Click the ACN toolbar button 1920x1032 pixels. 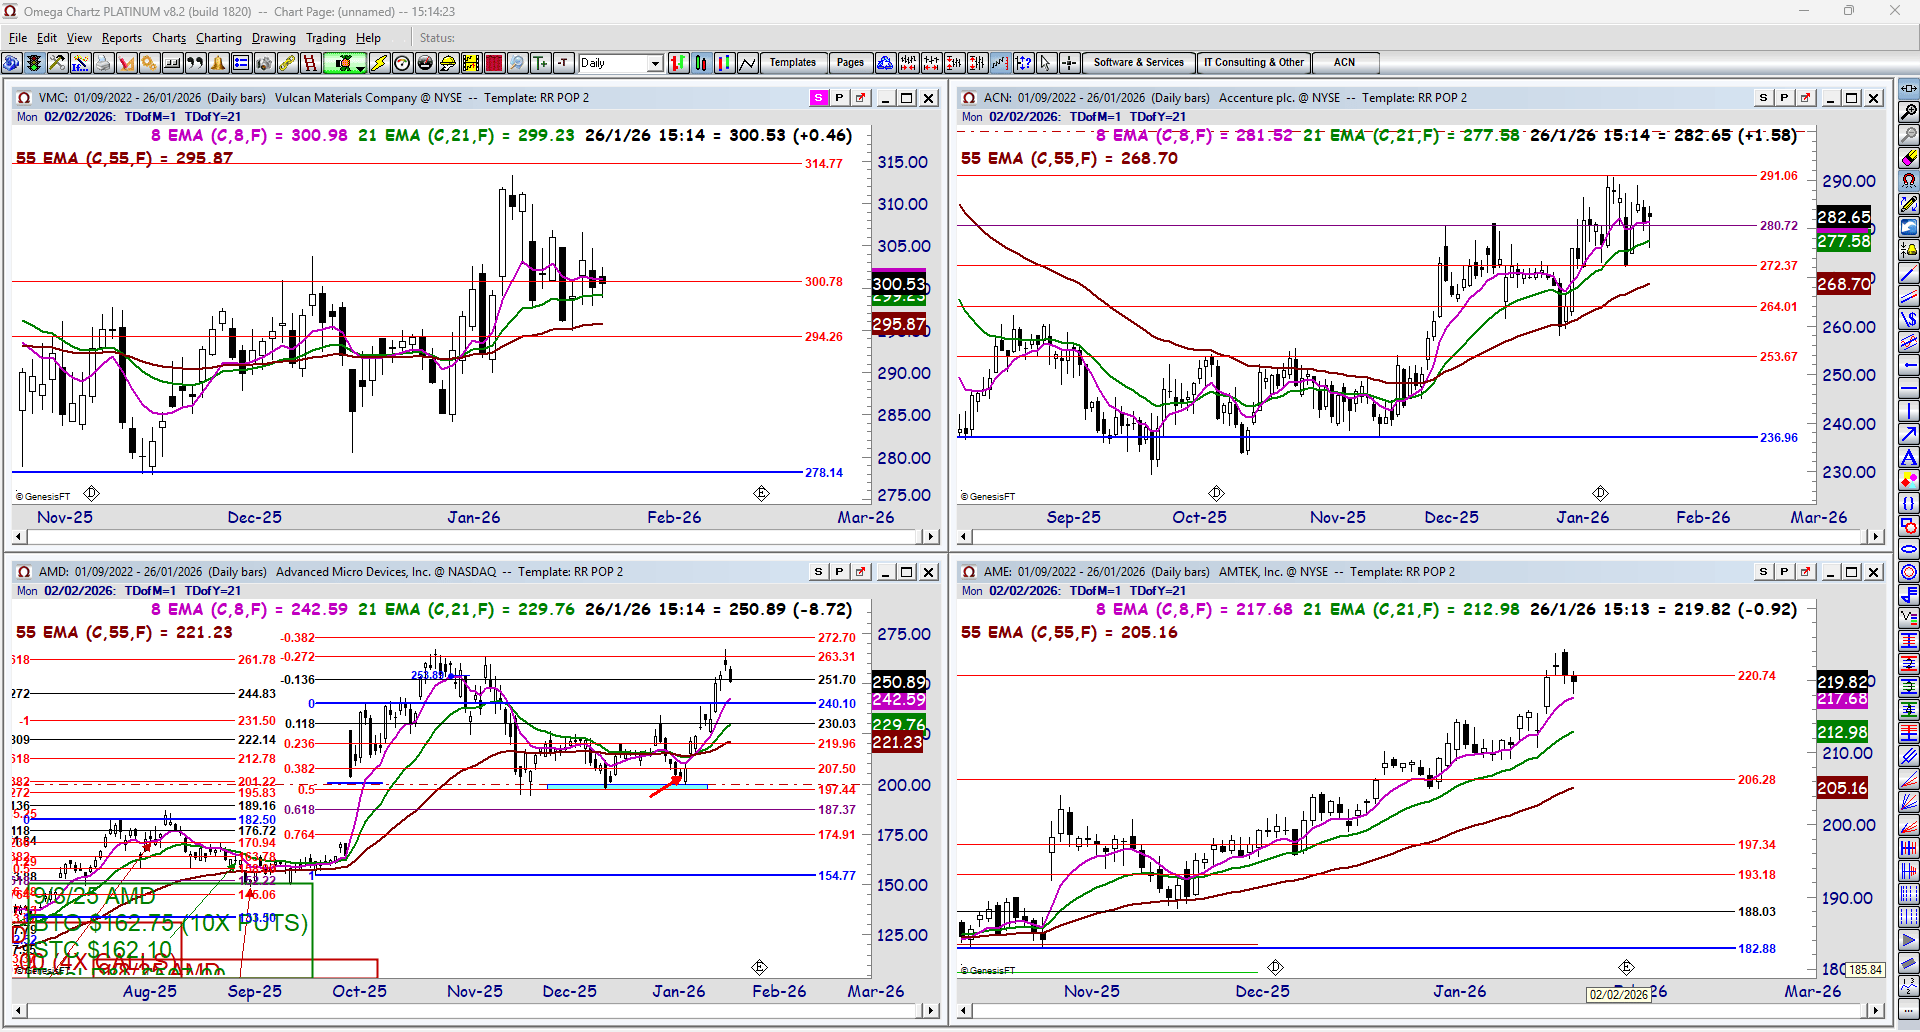tap(1345, 63)
